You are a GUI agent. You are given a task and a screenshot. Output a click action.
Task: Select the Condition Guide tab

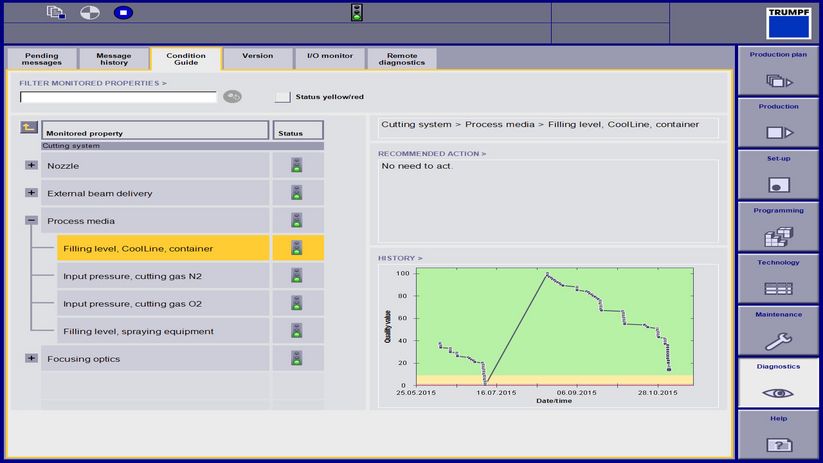186,59
